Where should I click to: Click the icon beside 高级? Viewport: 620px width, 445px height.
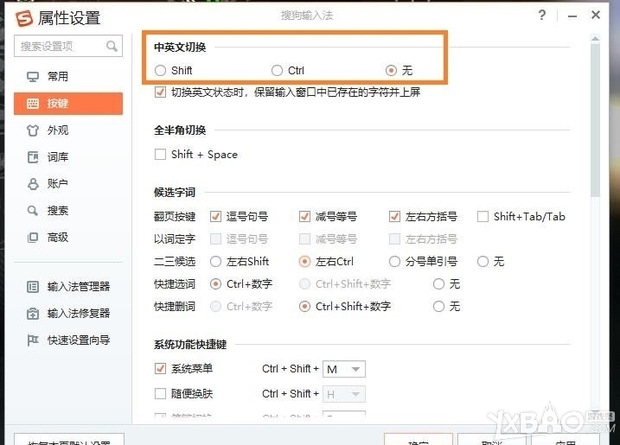point(33,237)
